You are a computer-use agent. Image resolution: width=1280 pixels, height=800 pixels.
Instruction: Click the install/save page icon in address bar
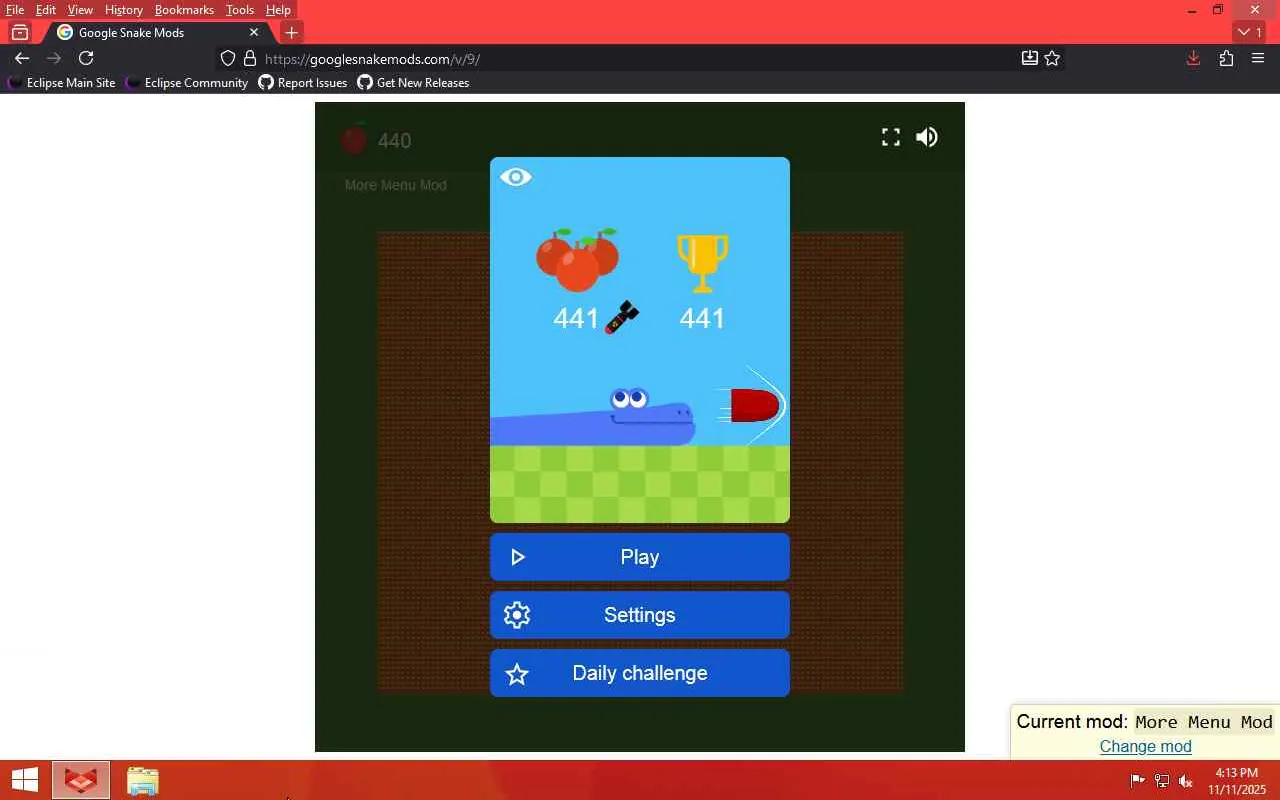point(1029,58)
